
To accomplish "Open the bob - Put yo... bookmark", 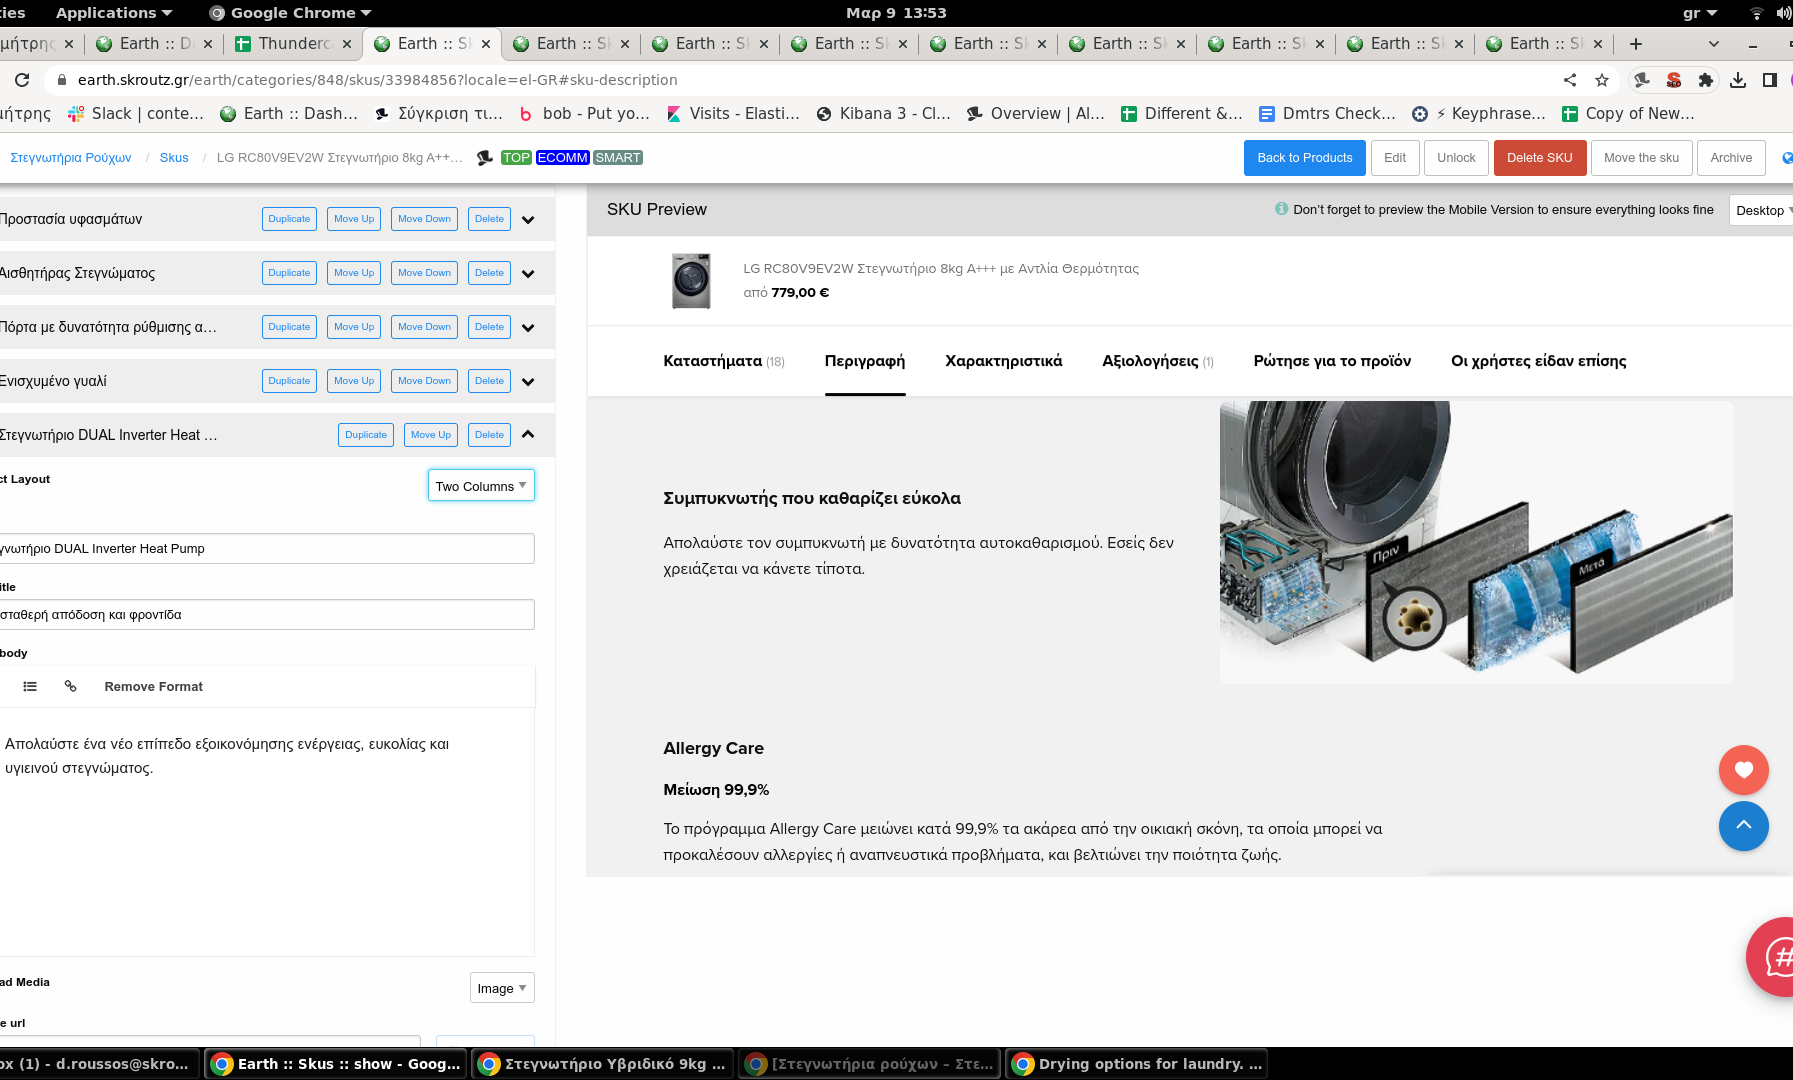I will (x=584, y=114).
